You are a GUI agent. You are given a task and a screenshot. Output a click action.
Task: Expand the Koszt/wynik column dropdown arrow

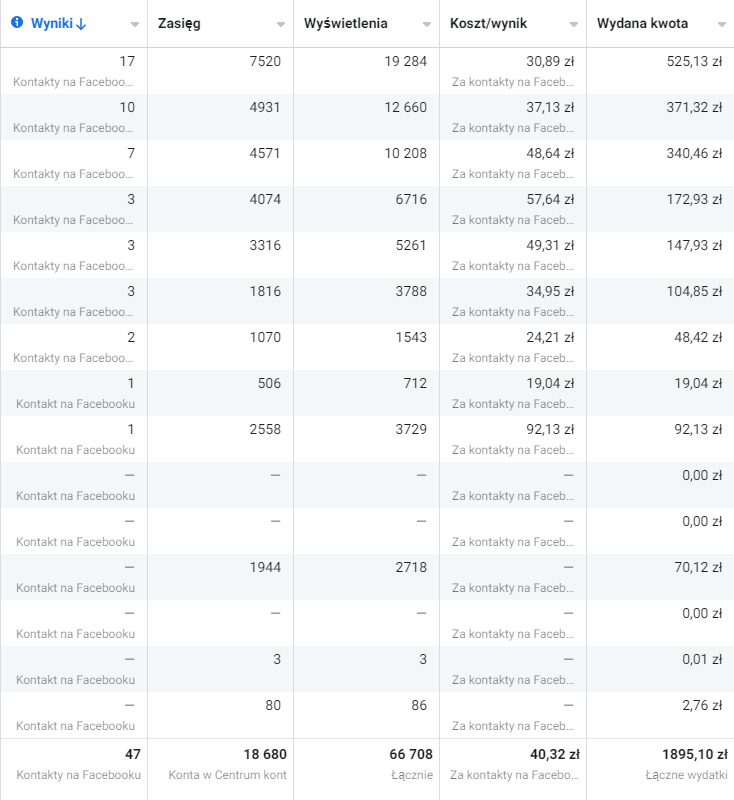pyautogui.click(x=574, y=24)
